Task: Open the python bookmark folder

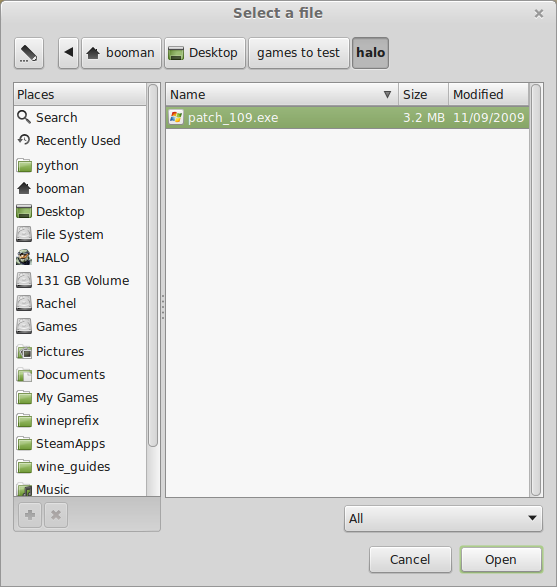Action: point(80,165)
